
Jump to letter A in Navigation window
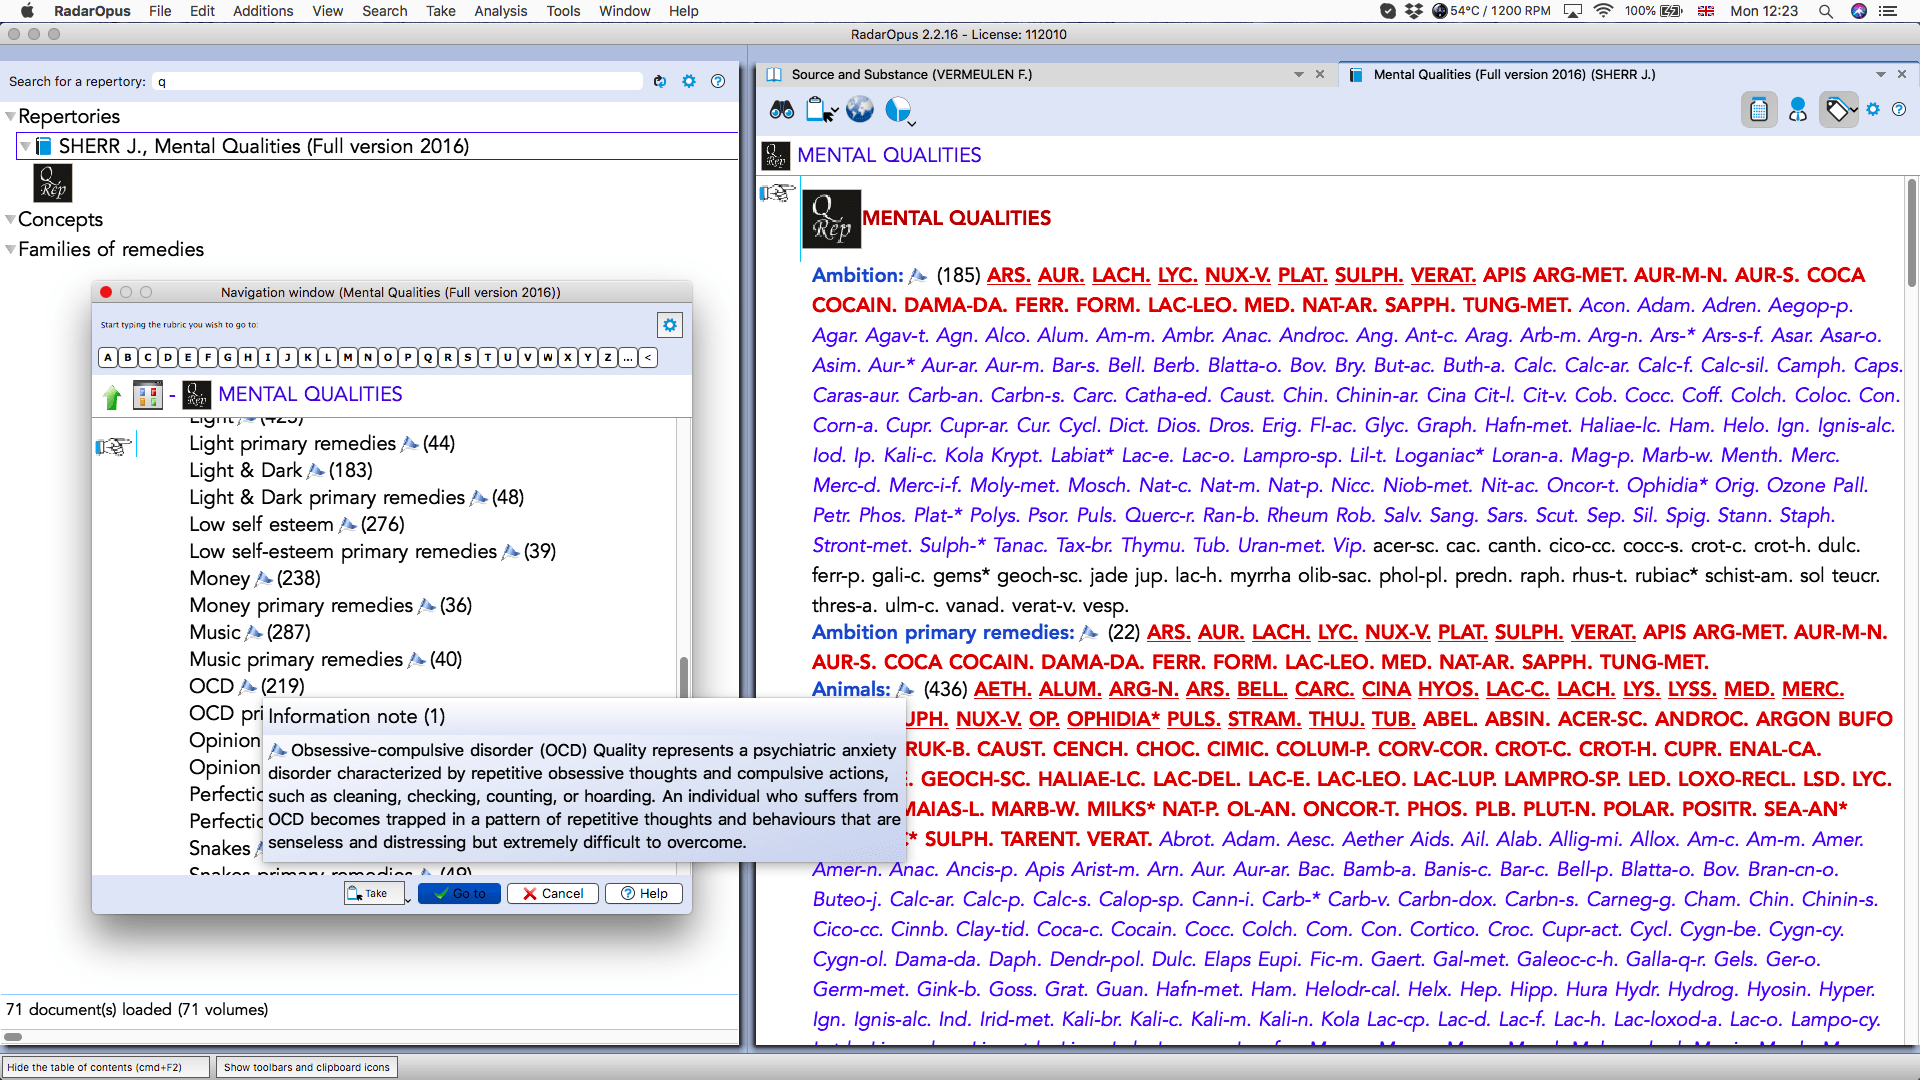click(108, 357)
